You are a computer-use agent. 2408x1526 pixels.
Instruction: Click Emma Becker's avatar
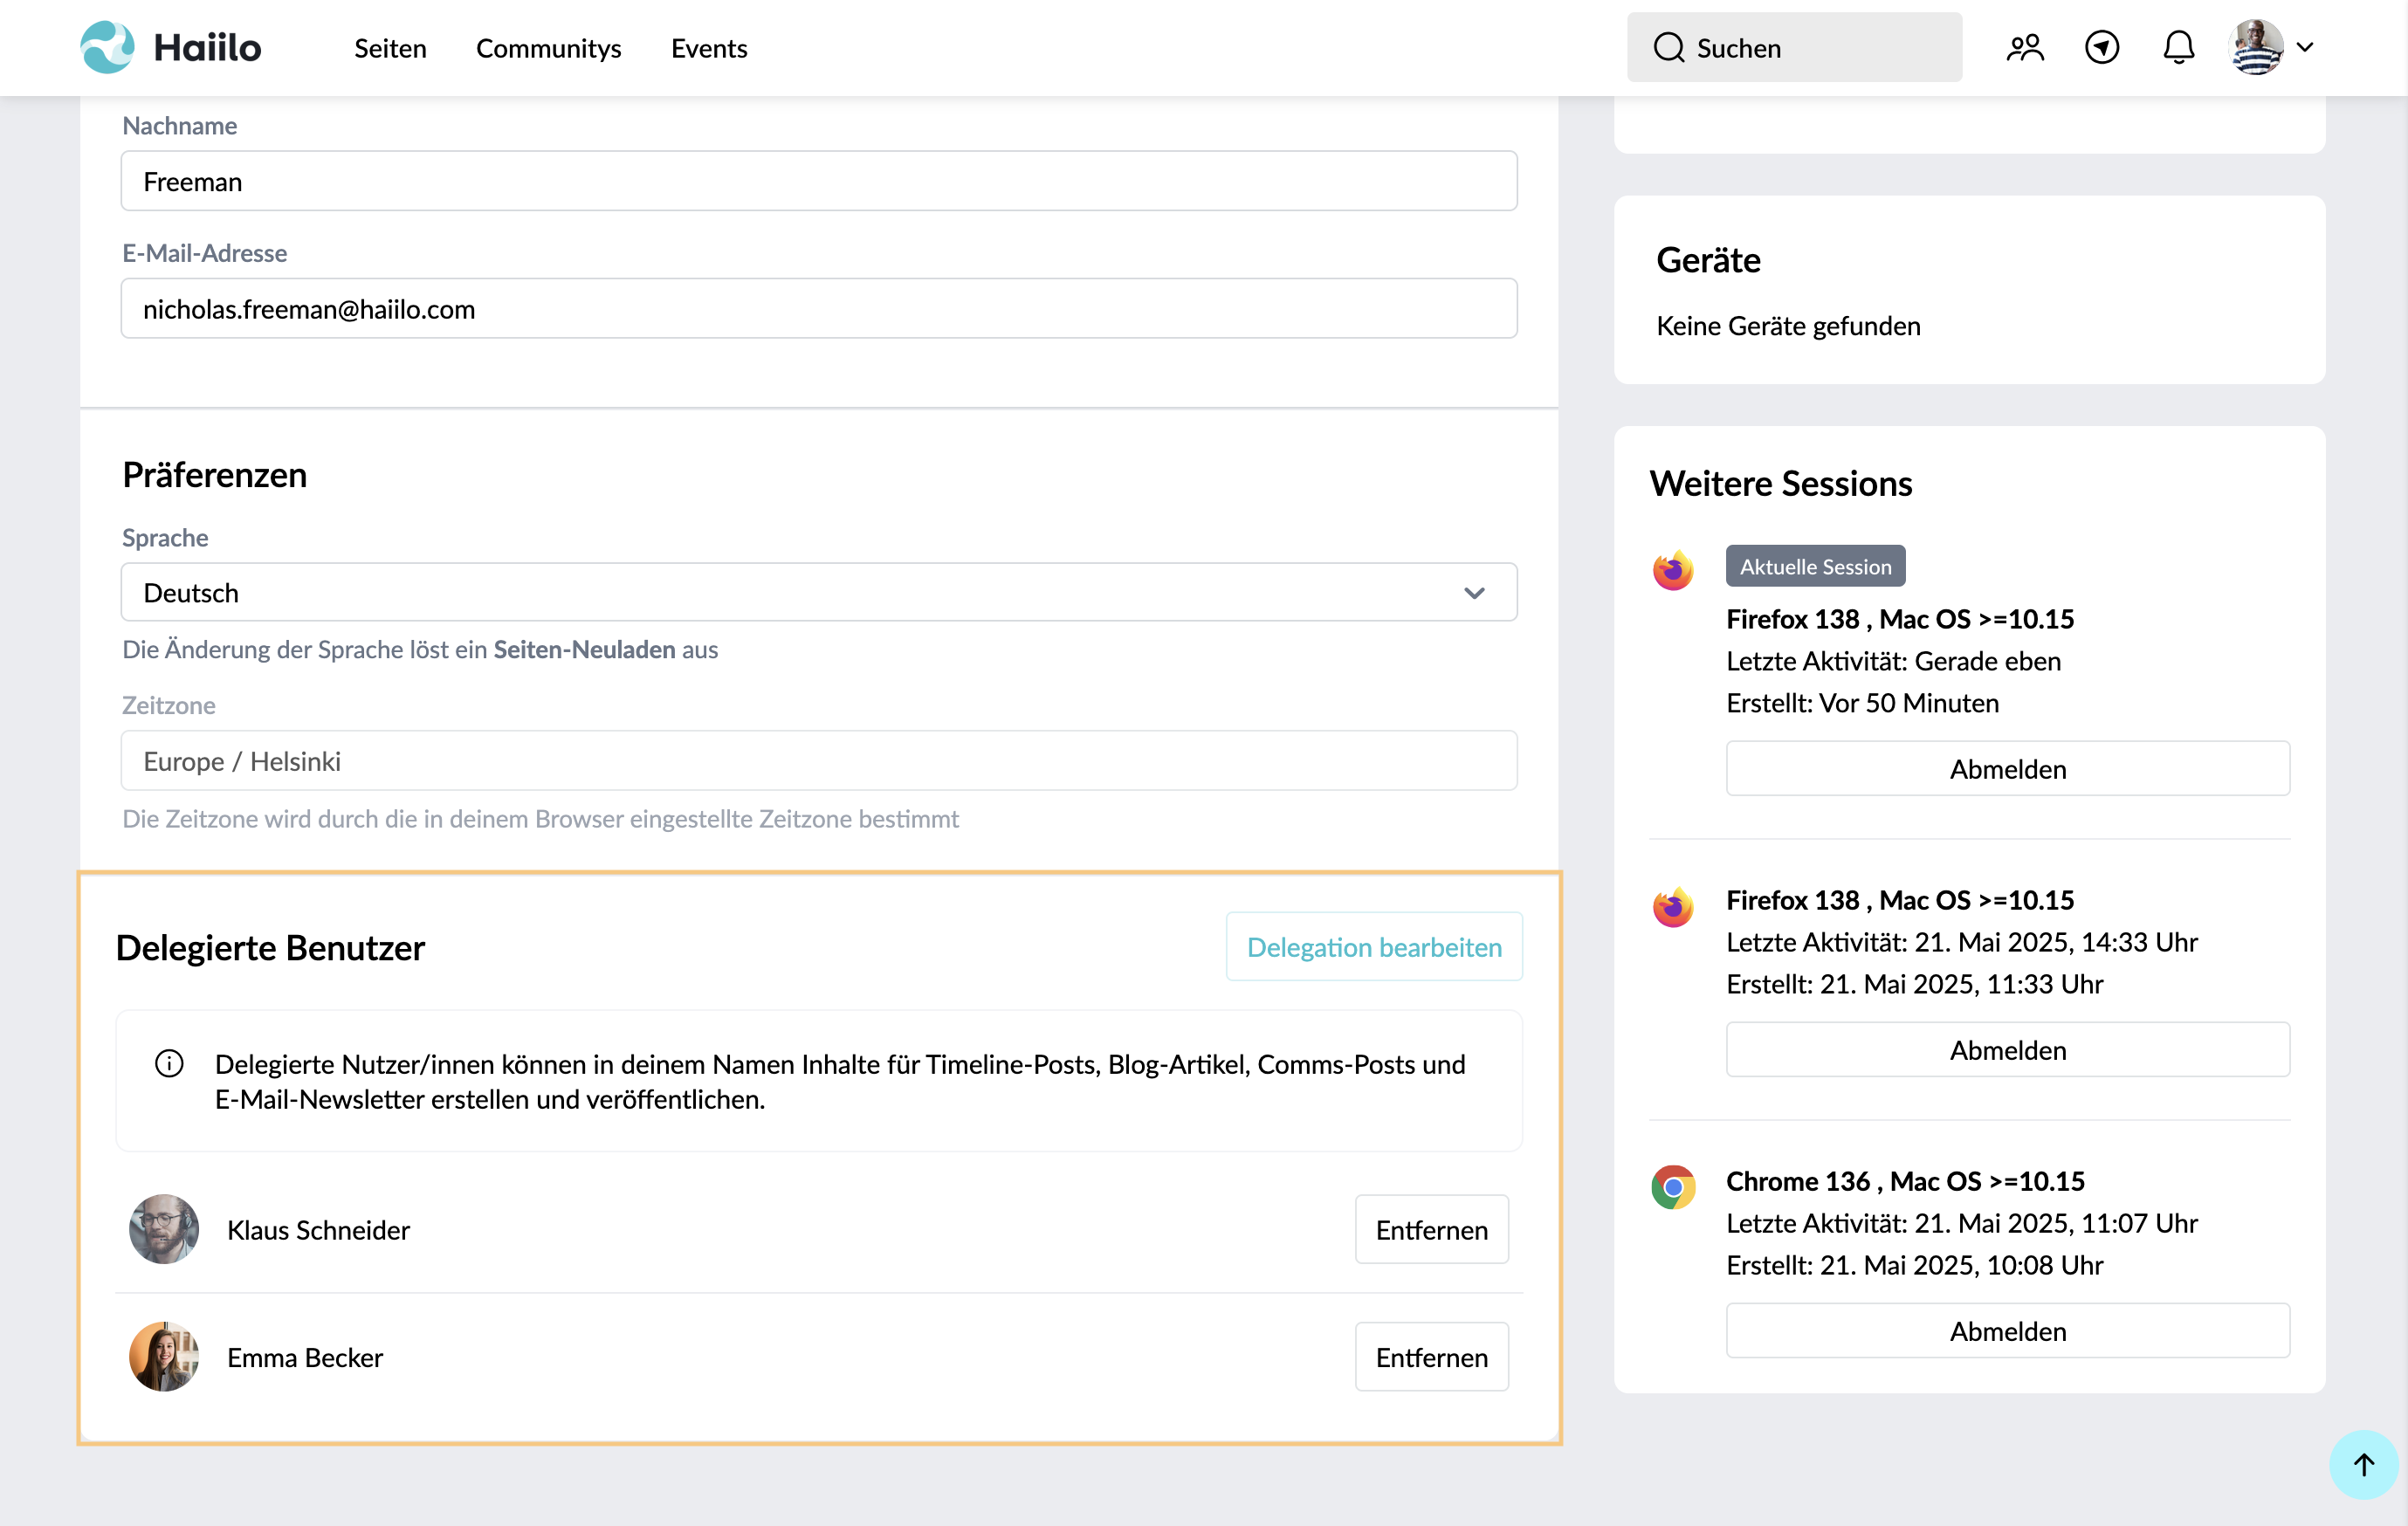click(x=163, y=1357)
